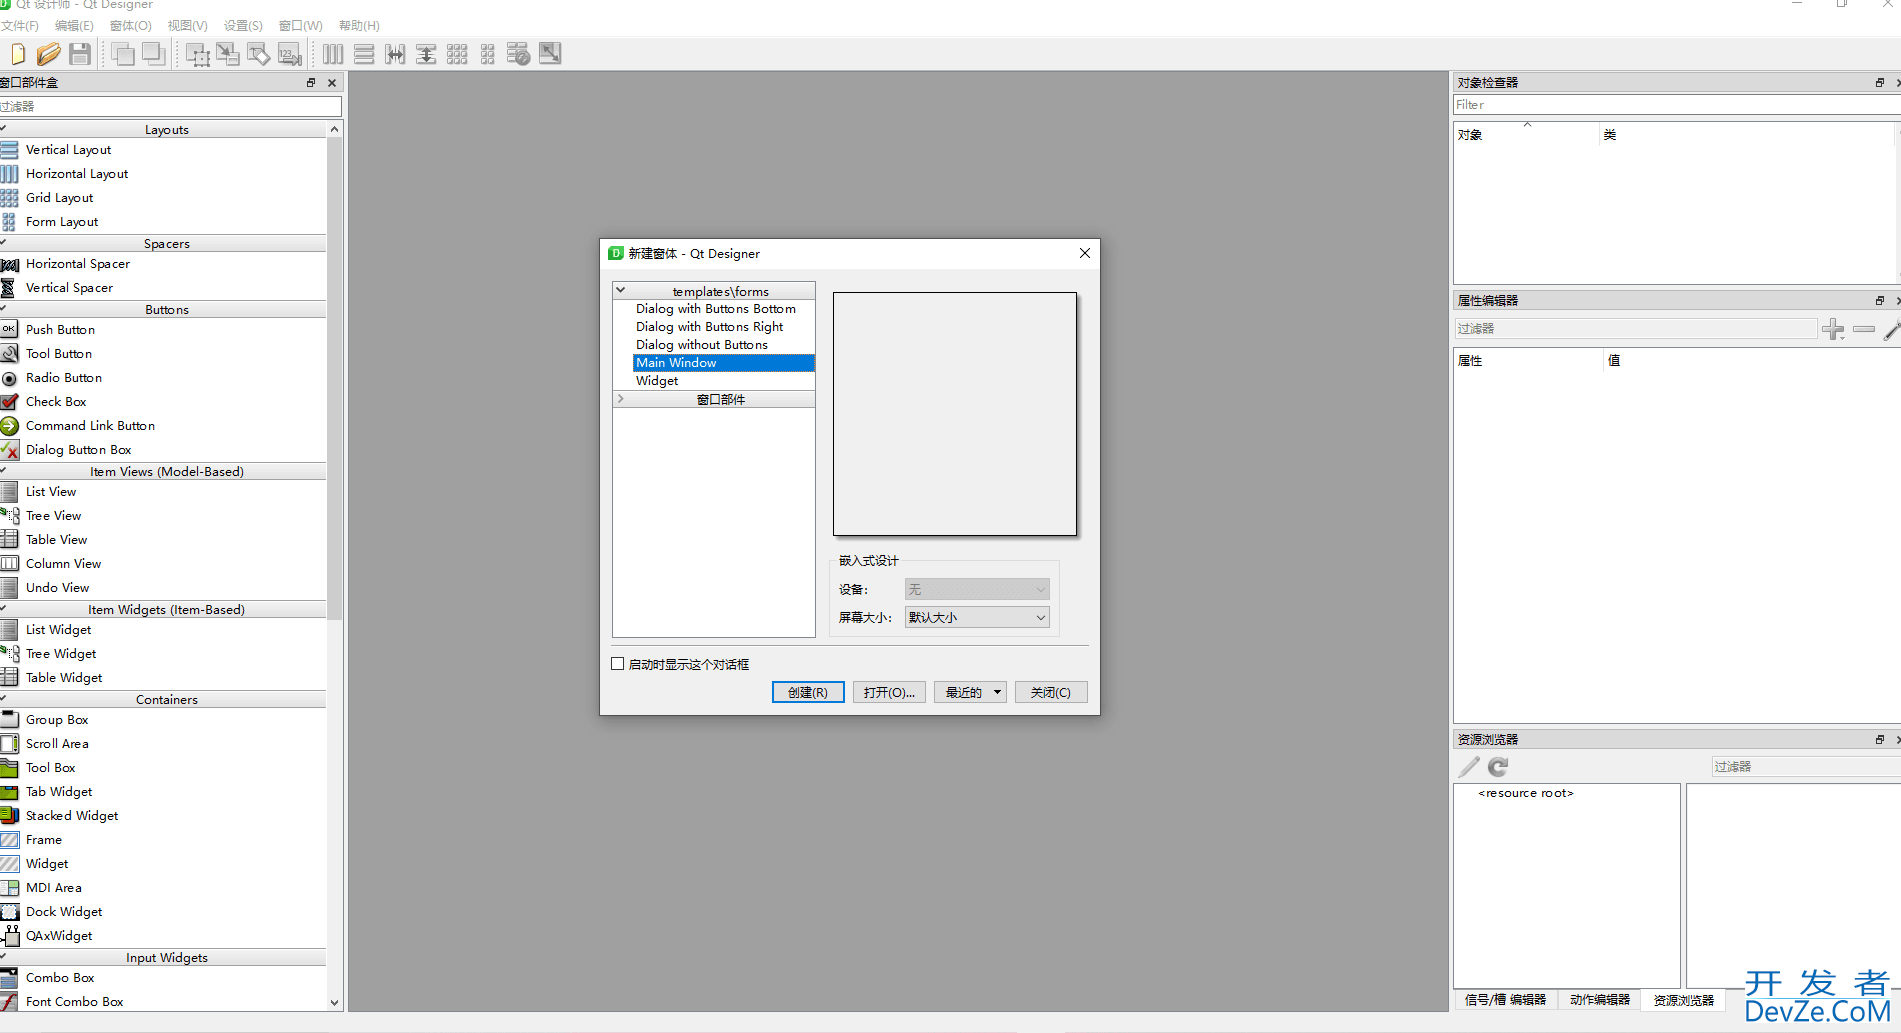Select the Check Box widget

[56, 402]
